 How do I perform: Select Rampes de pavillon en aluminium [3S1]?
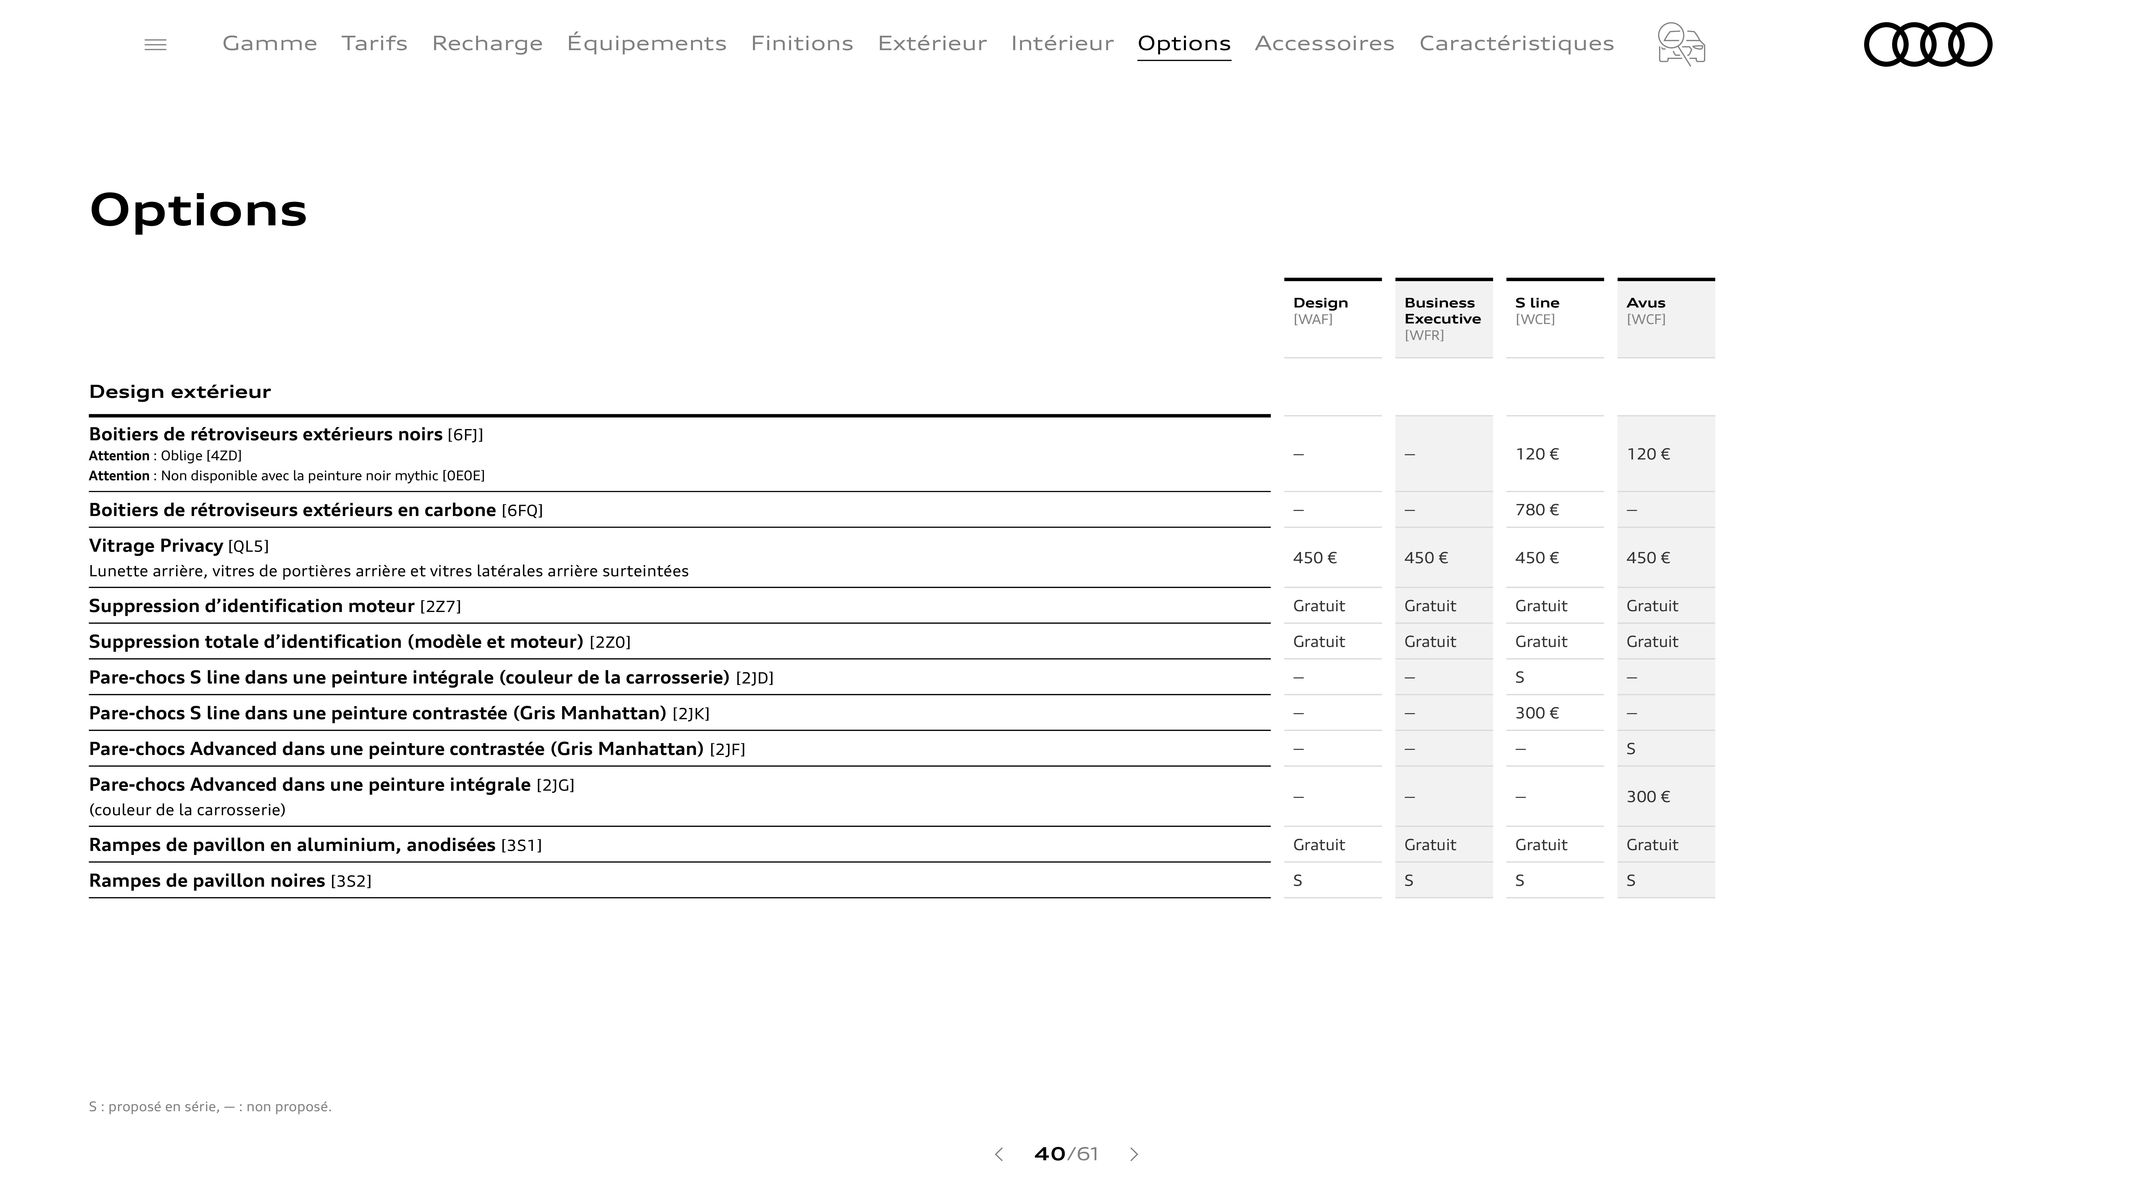[680, 845]
